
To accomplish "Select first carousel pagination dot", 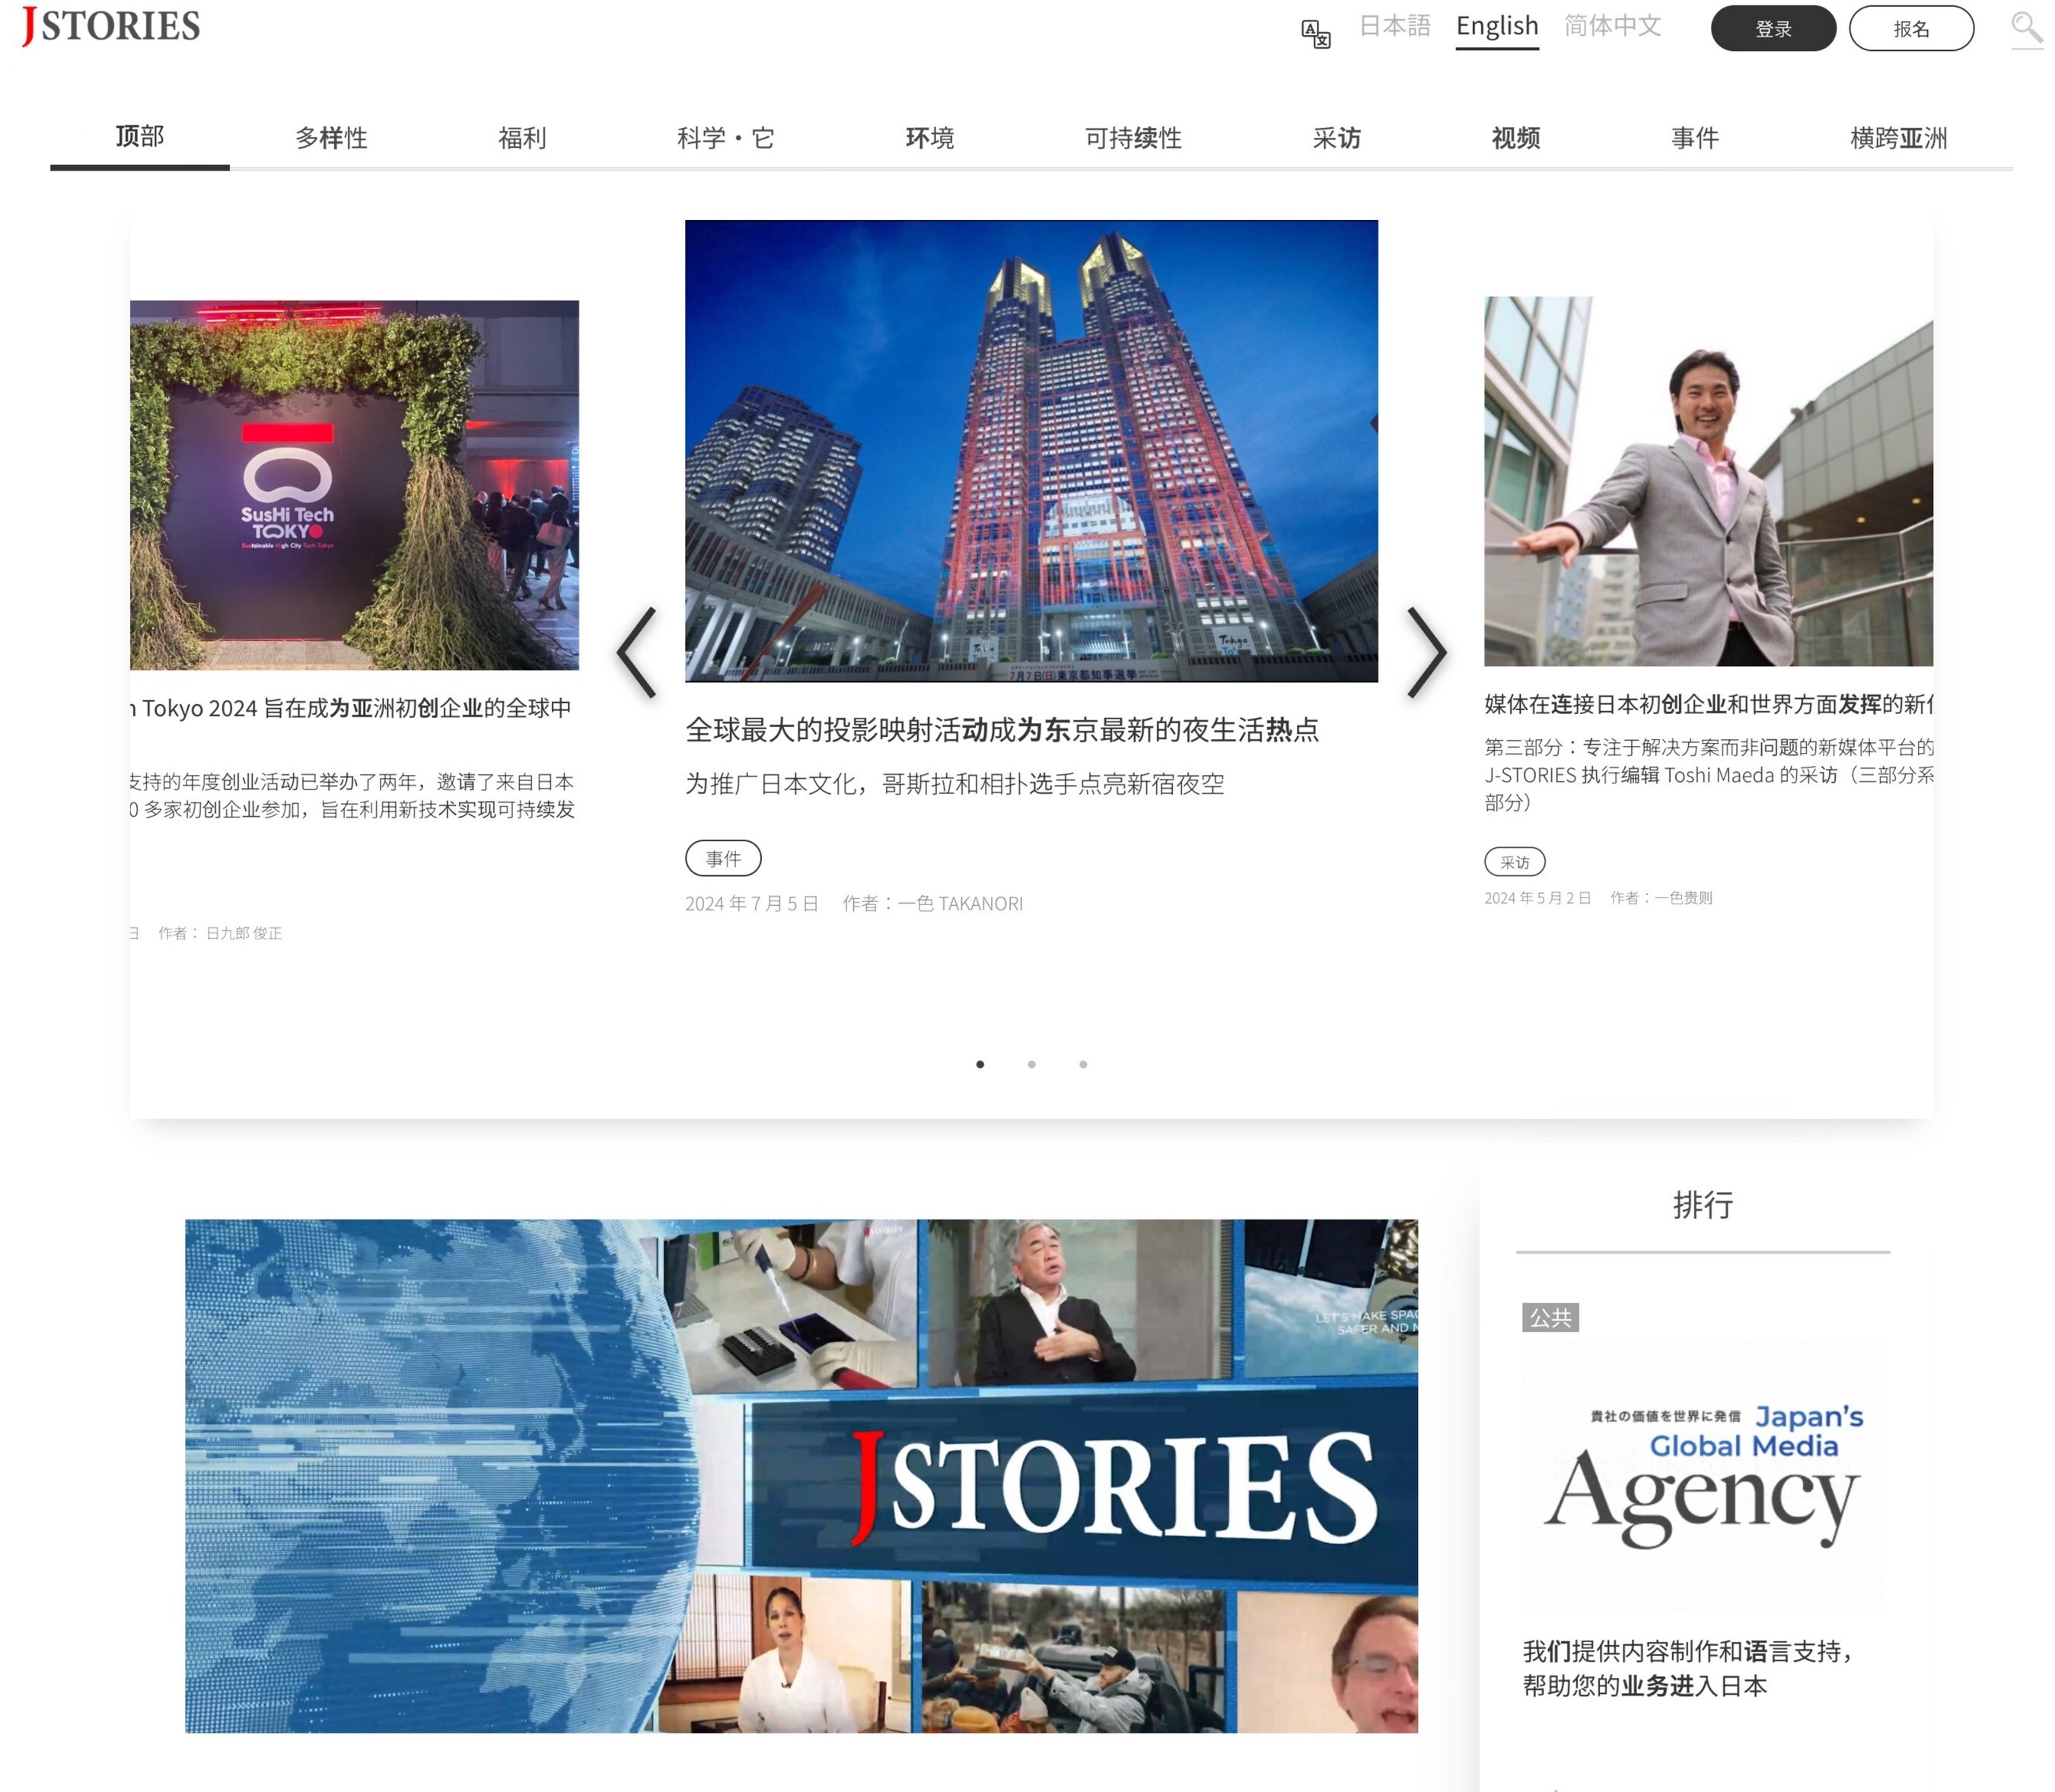I will [980, 1064].
